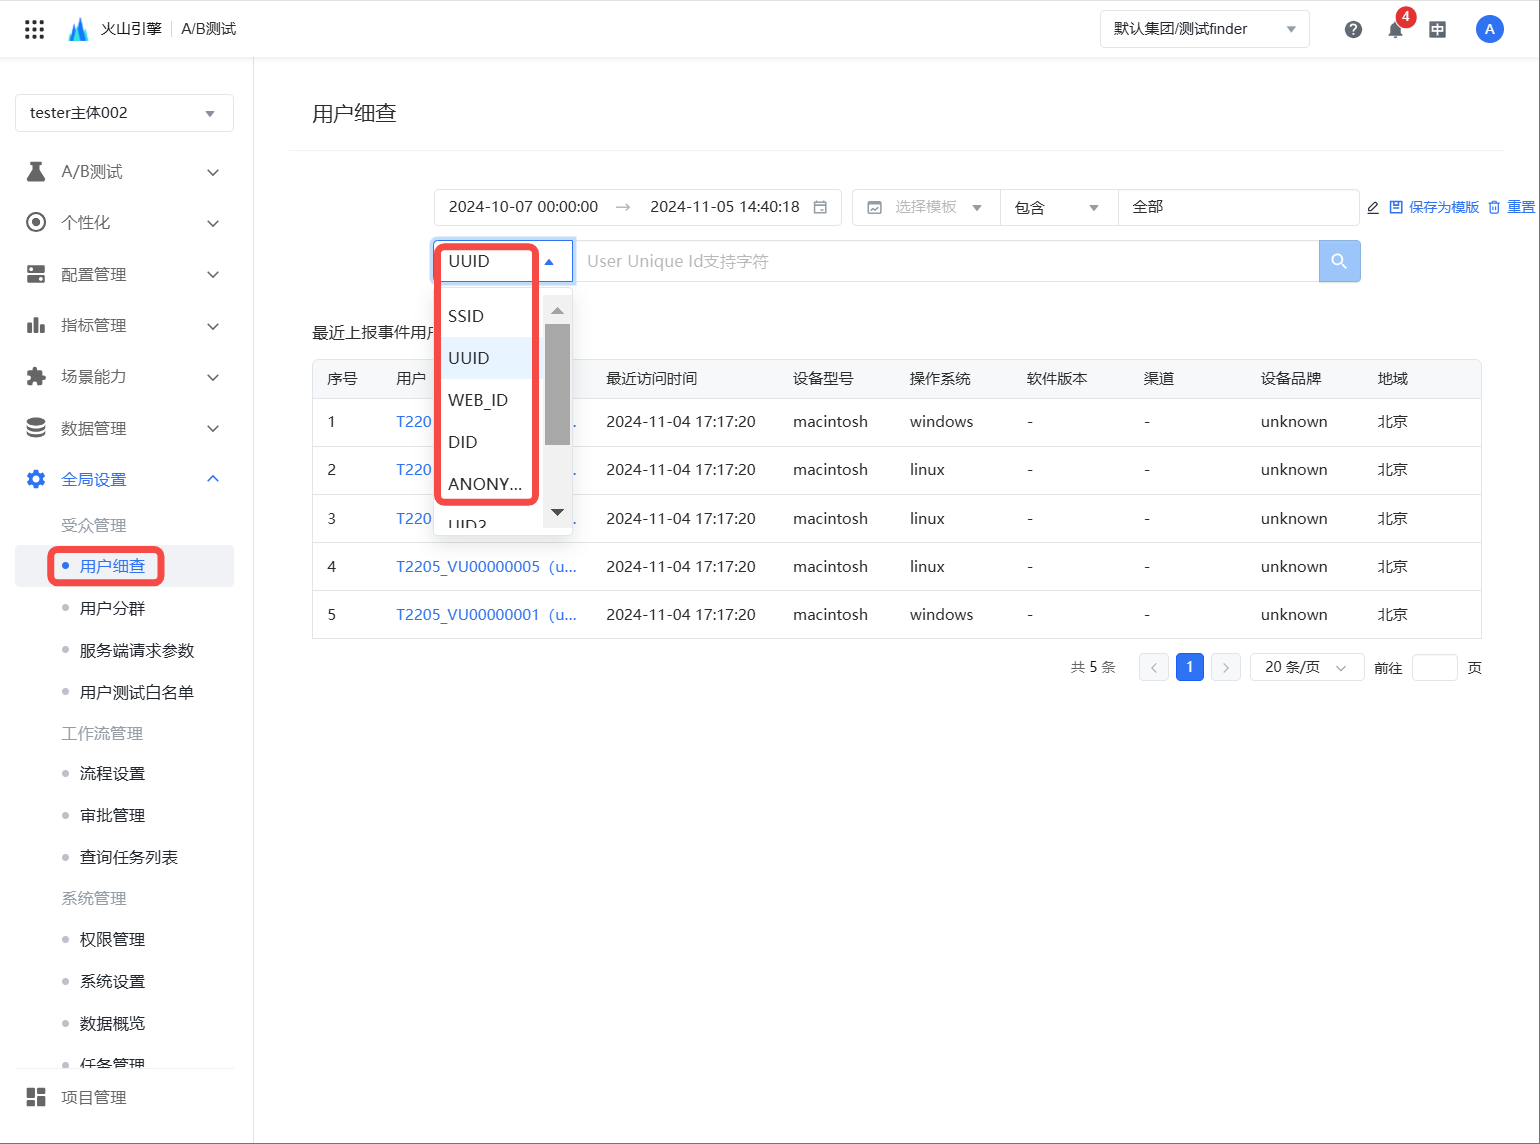The height and width of the screenshot is (1144, 1540).
Task: Open the user avatar A menu
Action: [1489, 29]
